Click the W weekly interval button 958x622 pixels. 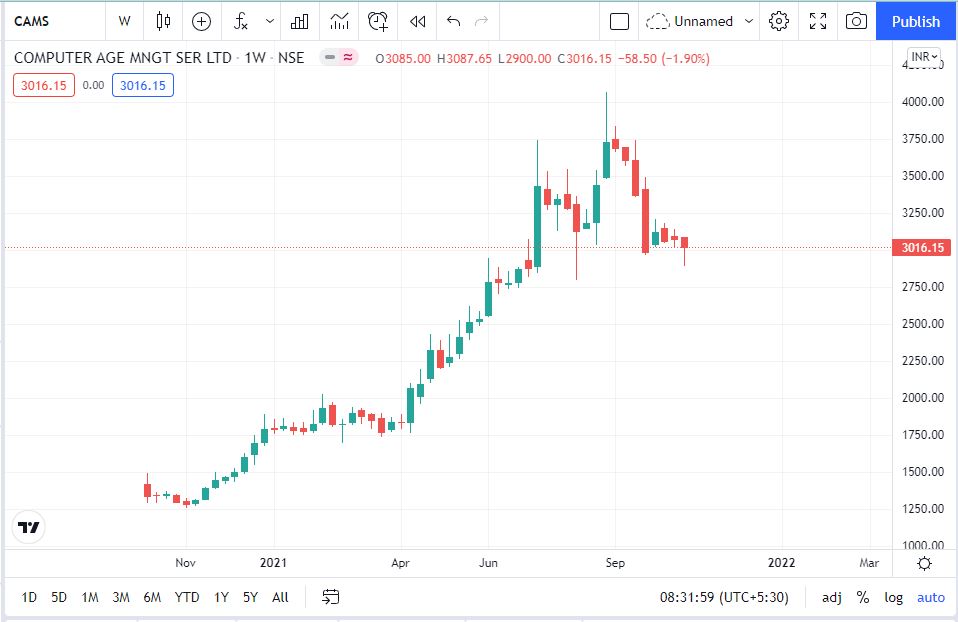(x=124, y=21)
